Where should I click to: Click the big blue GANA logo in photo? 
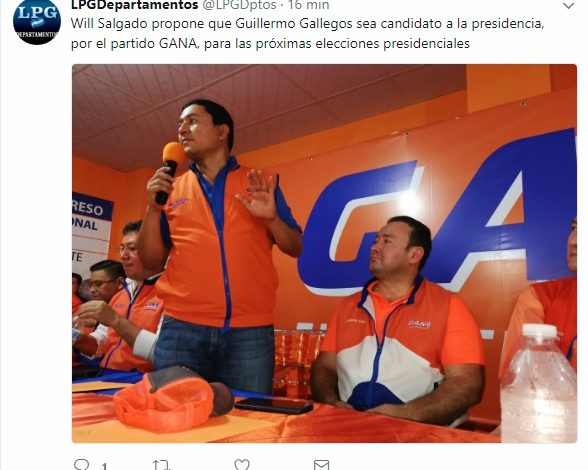click(439, 210)
